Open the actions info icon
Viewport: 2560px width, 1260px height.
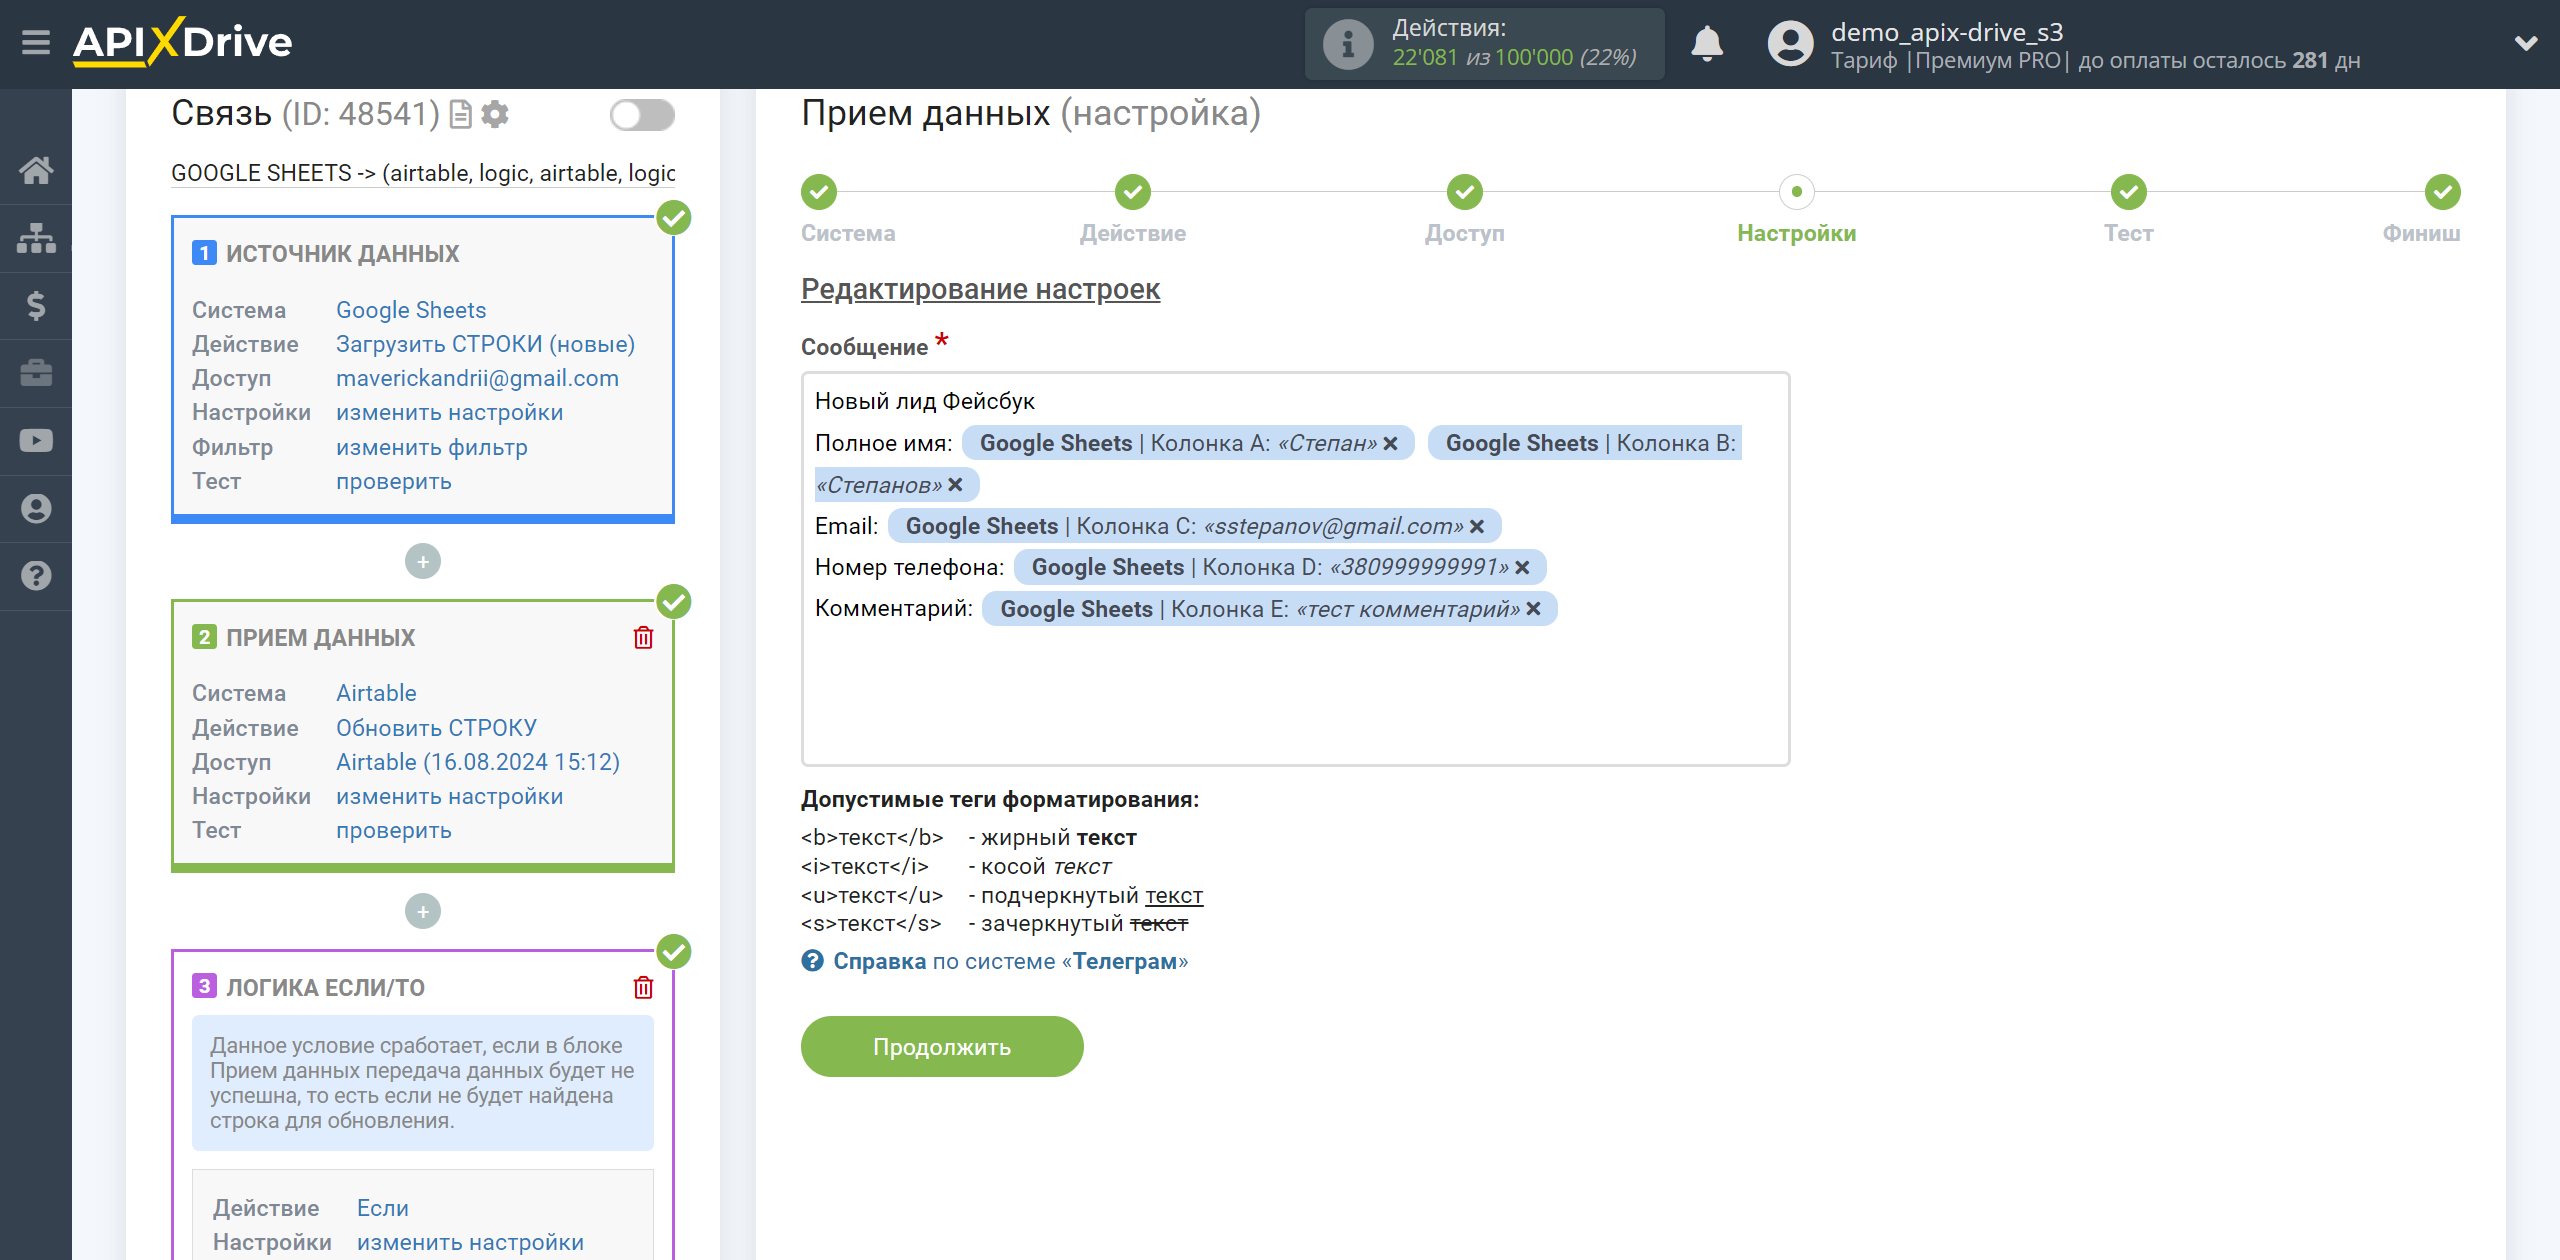[1347, 44]
